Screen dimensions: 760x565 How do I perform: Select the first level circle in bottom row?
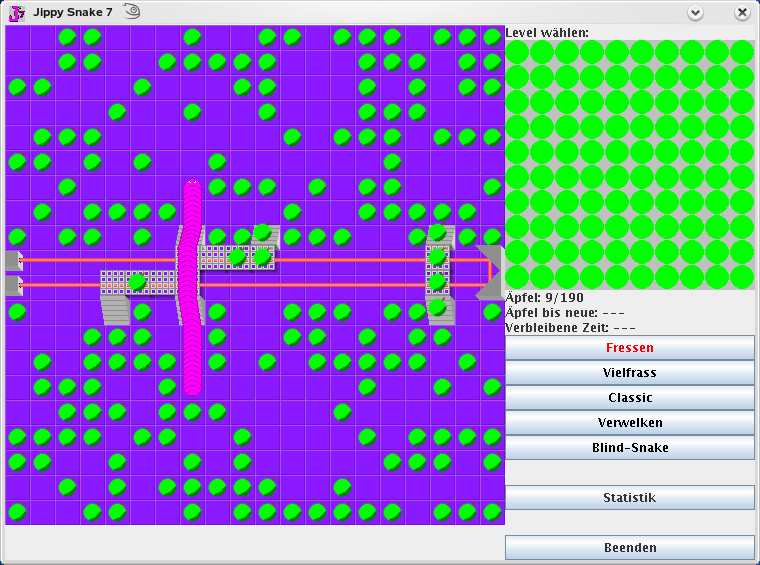tap(517, 277)
